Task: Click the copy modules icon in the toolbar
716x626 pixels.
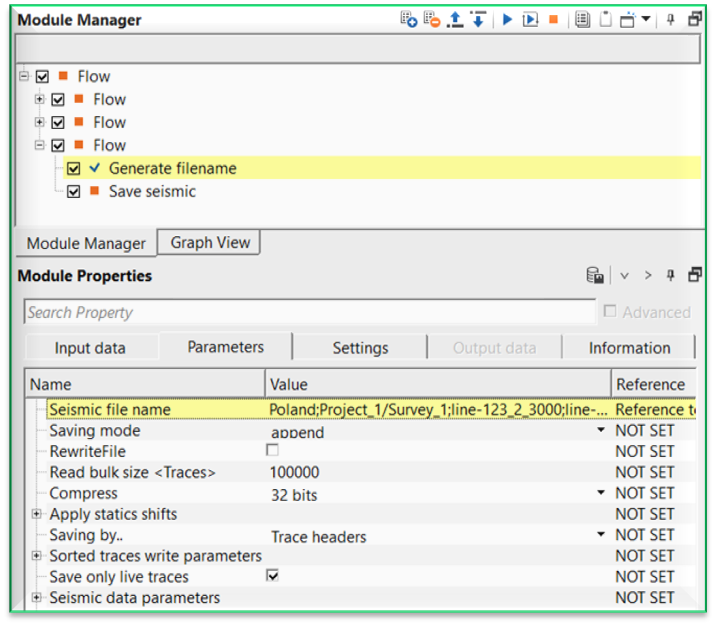Action: tap(582, 20)
